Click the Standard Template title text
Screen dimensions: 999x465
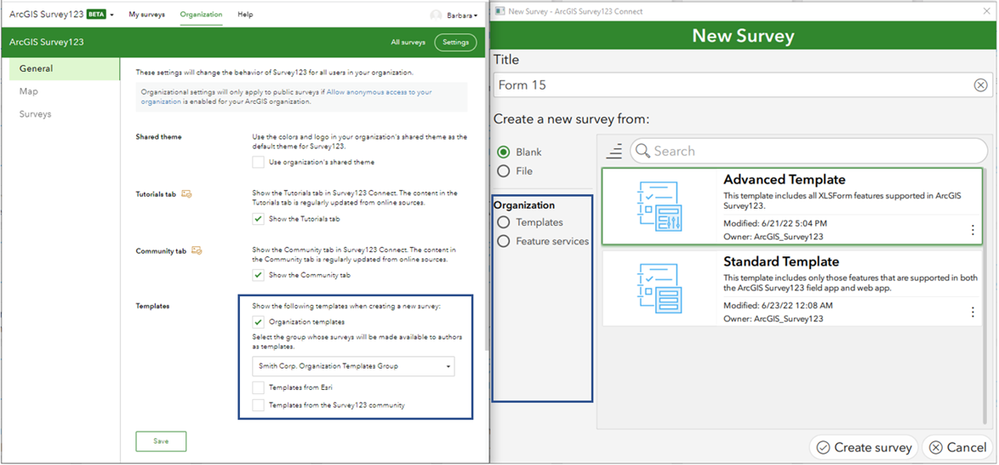click(781, 262)
